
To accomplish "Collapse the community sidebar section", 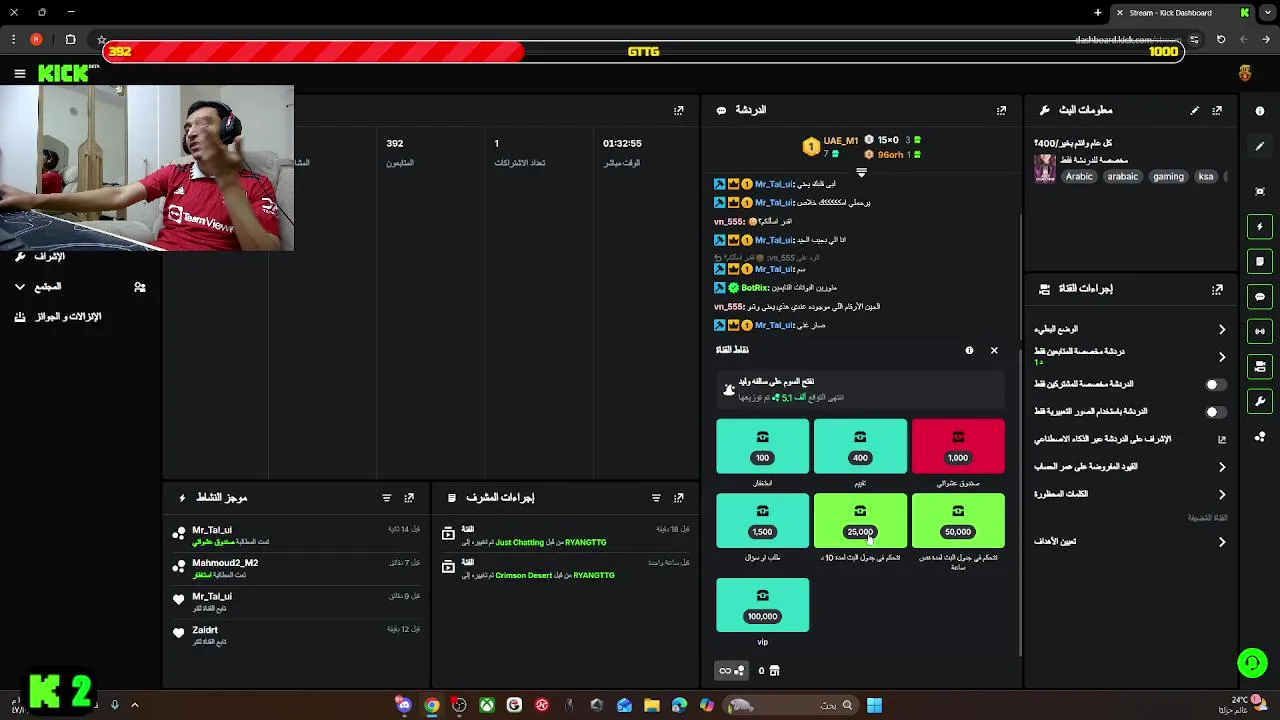I will point(19,287).
